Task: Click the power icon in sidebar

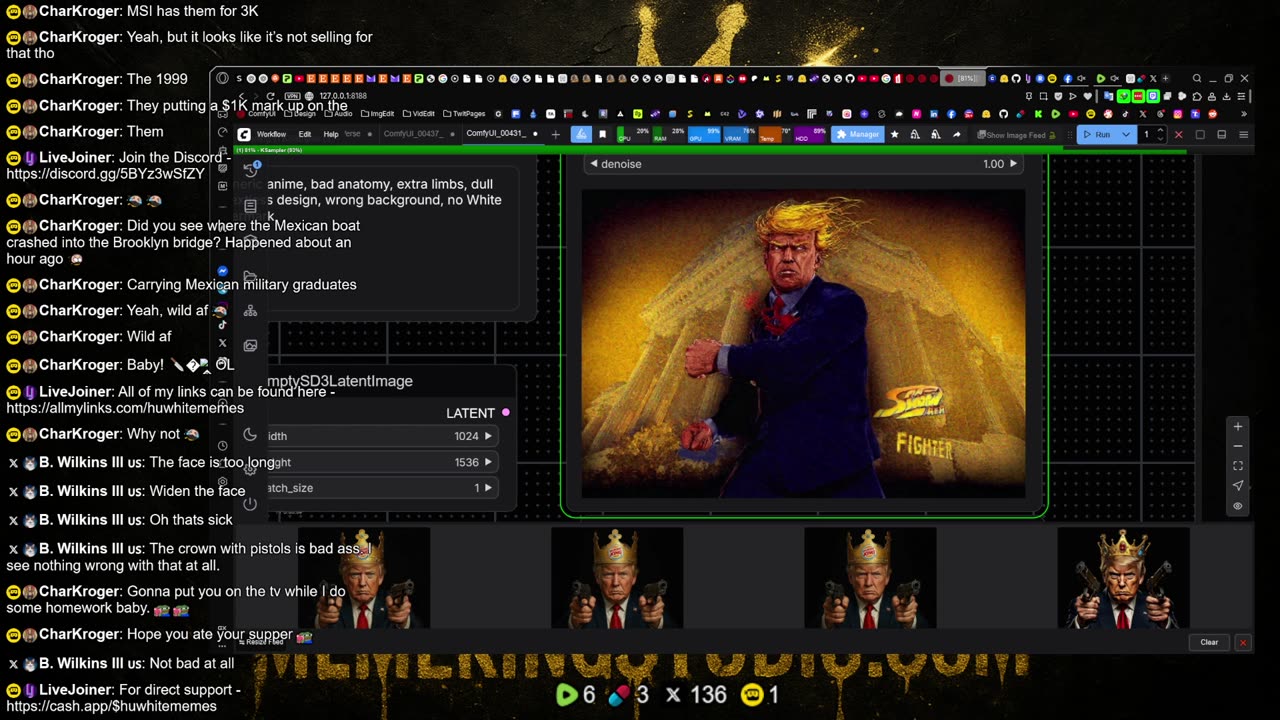Action: tap(250, 503)
